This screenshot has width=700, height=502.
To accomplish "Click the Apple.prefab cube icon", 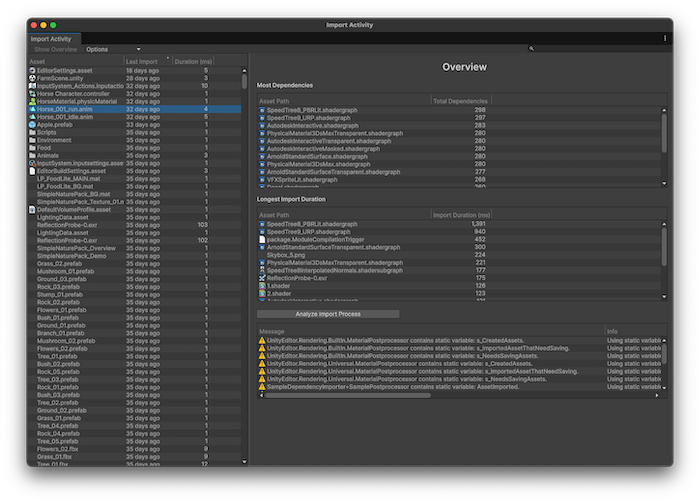I will (32, 125).
